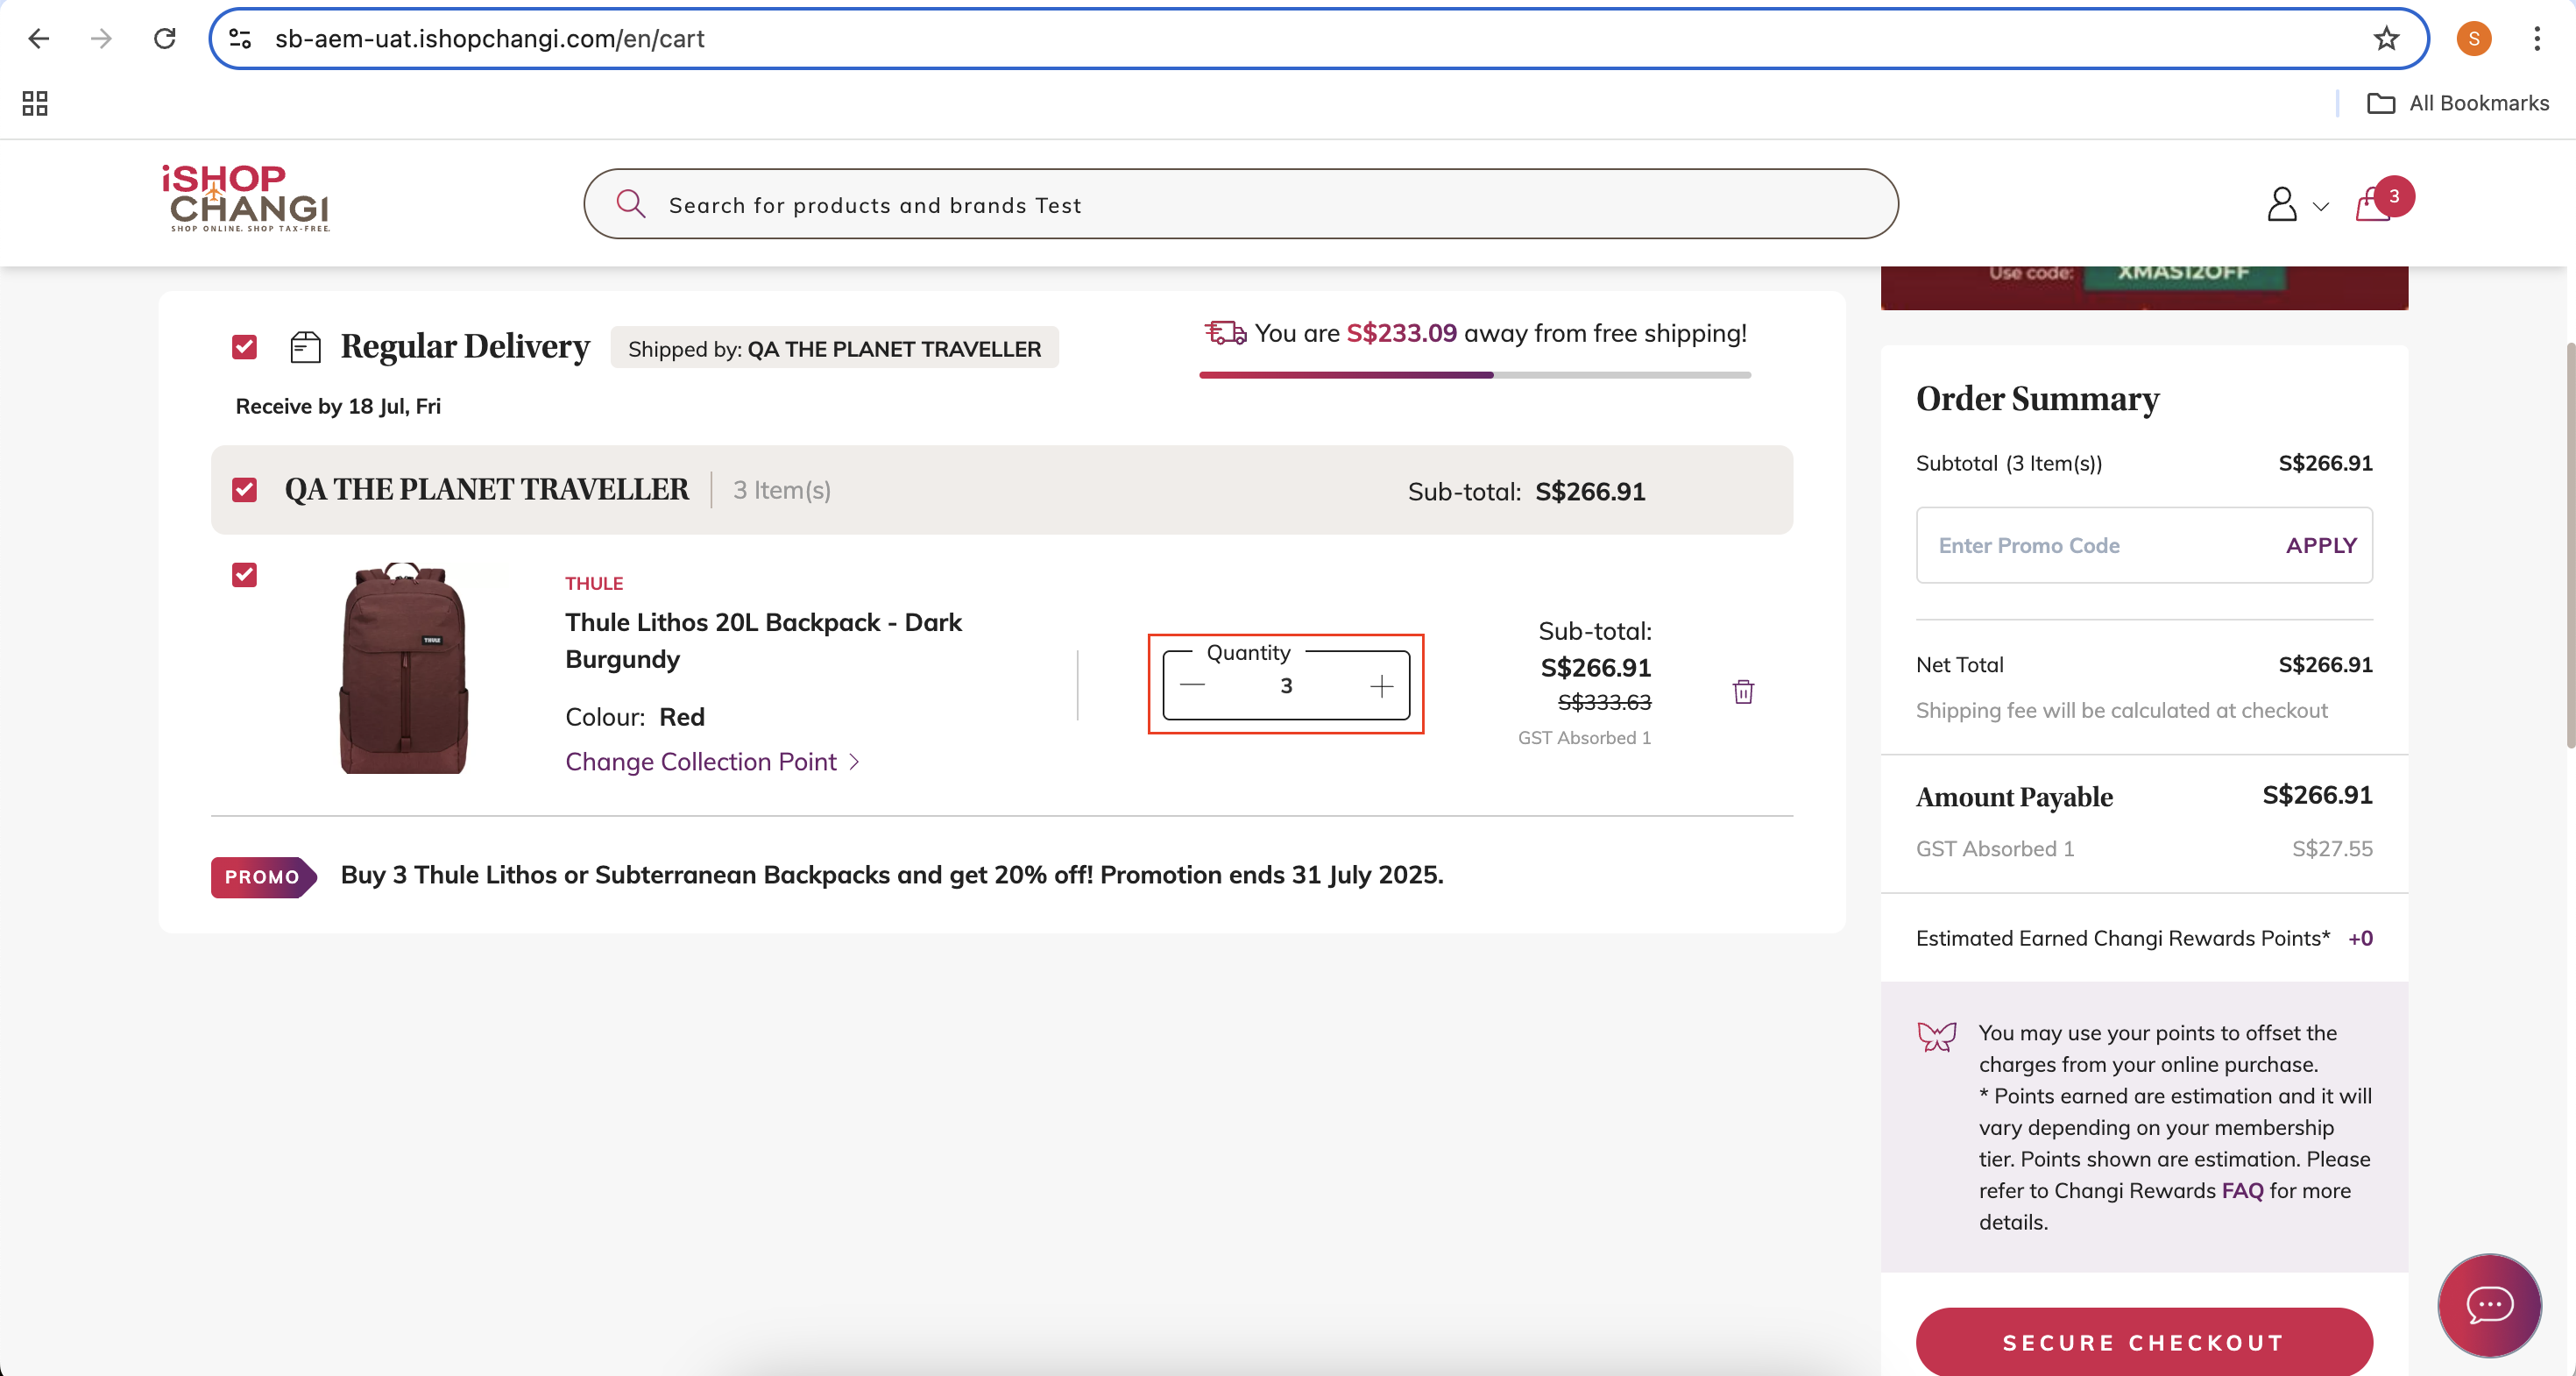Open the All Bookmarks folder
This screenshot has height=1376, width=2576.
[x=2459, y=103]
